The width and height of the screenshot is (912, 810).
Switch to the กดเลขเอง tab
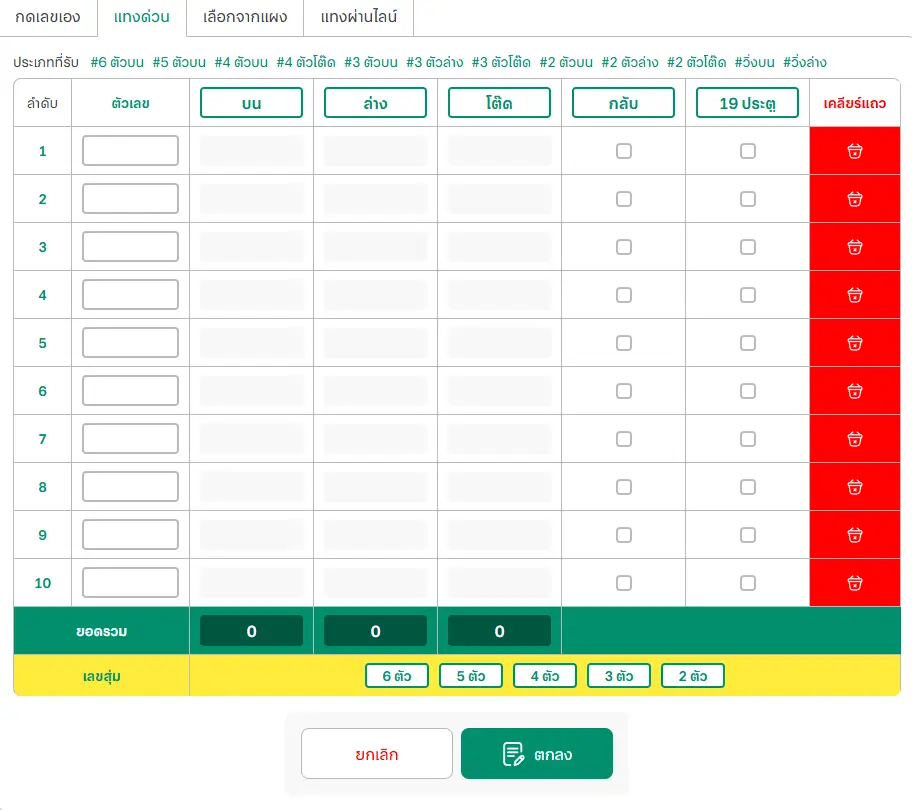(48, 17)
